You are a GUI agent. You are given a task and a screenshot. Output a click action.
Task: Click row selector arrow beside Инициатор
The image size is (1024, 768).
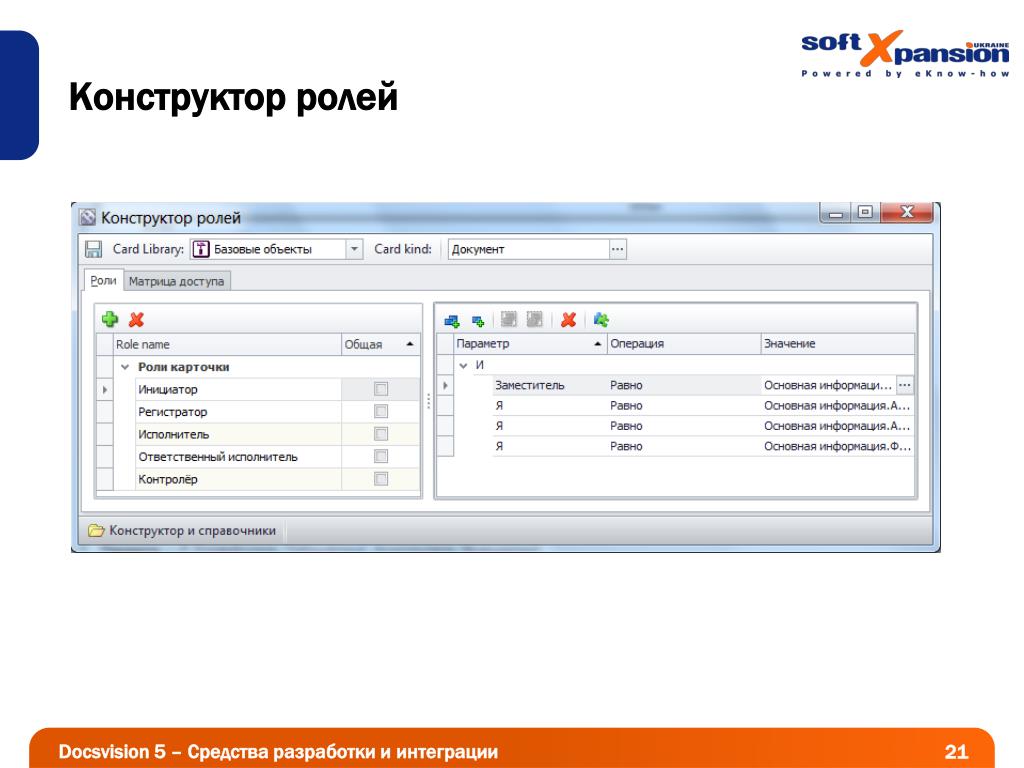tap(105, 389)
